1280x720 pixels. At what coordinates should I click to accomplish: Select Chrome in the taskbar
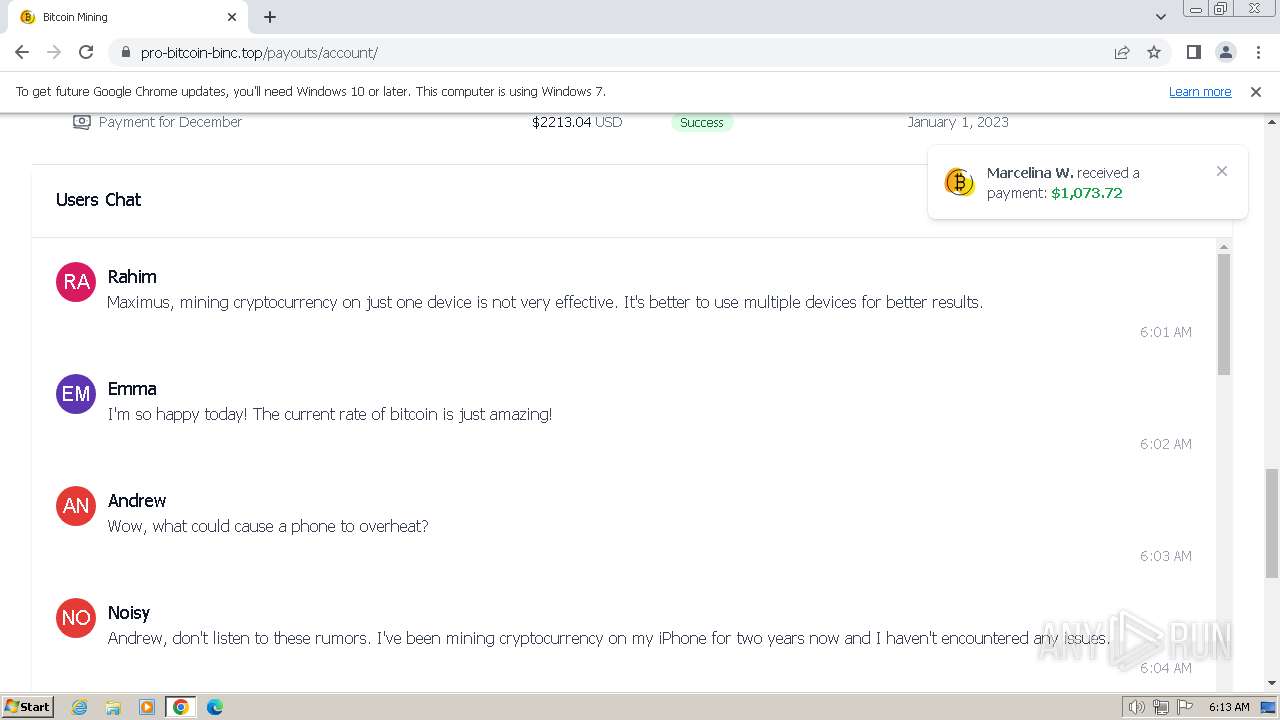pyautogui.click(x=181, y=707)
